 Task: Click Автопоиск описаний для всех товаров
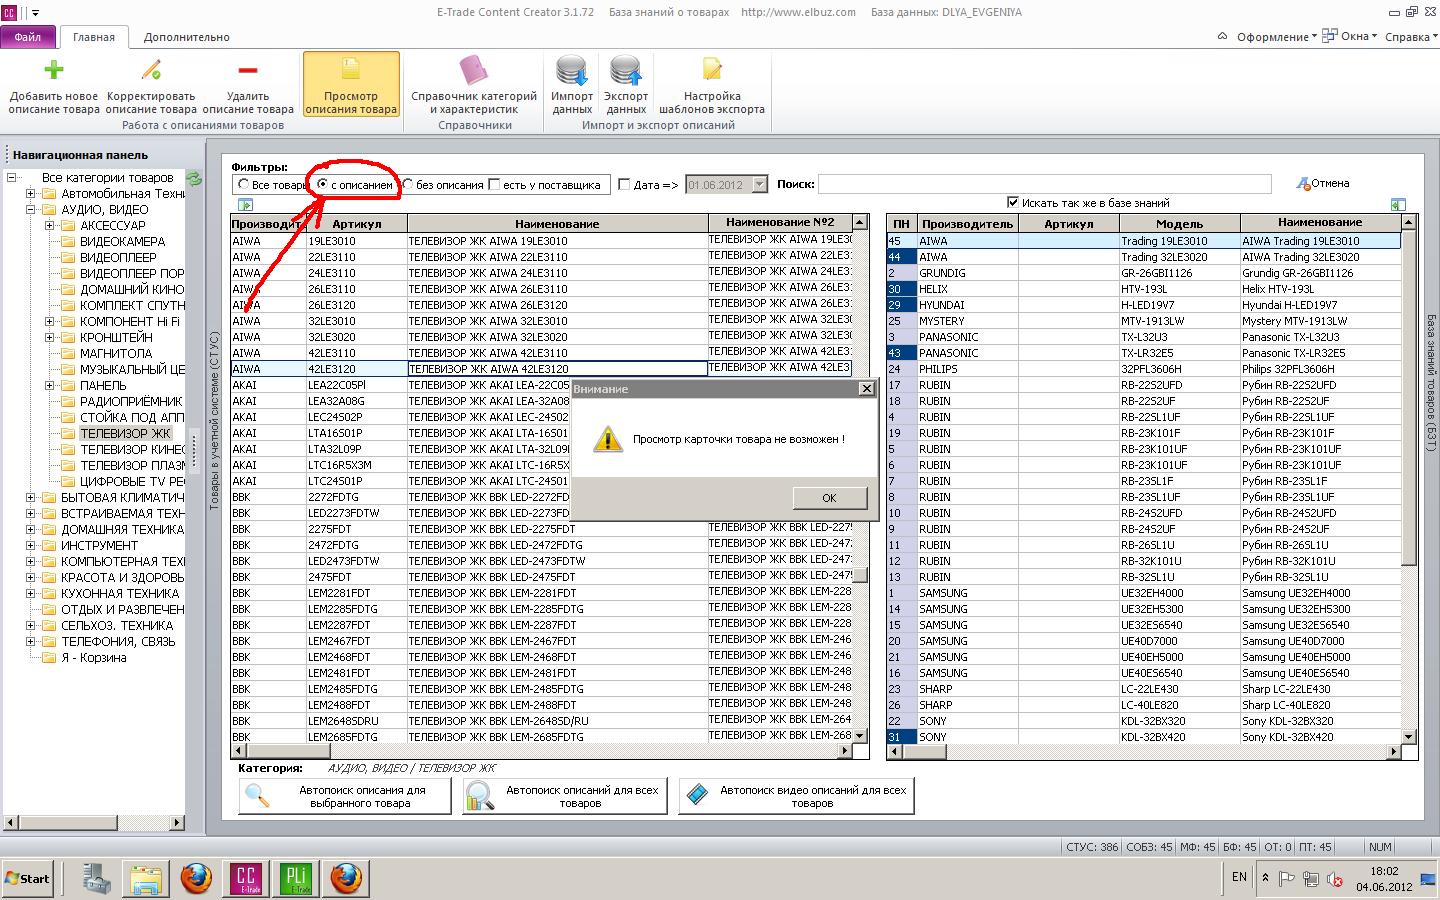[x=565, y=796]
